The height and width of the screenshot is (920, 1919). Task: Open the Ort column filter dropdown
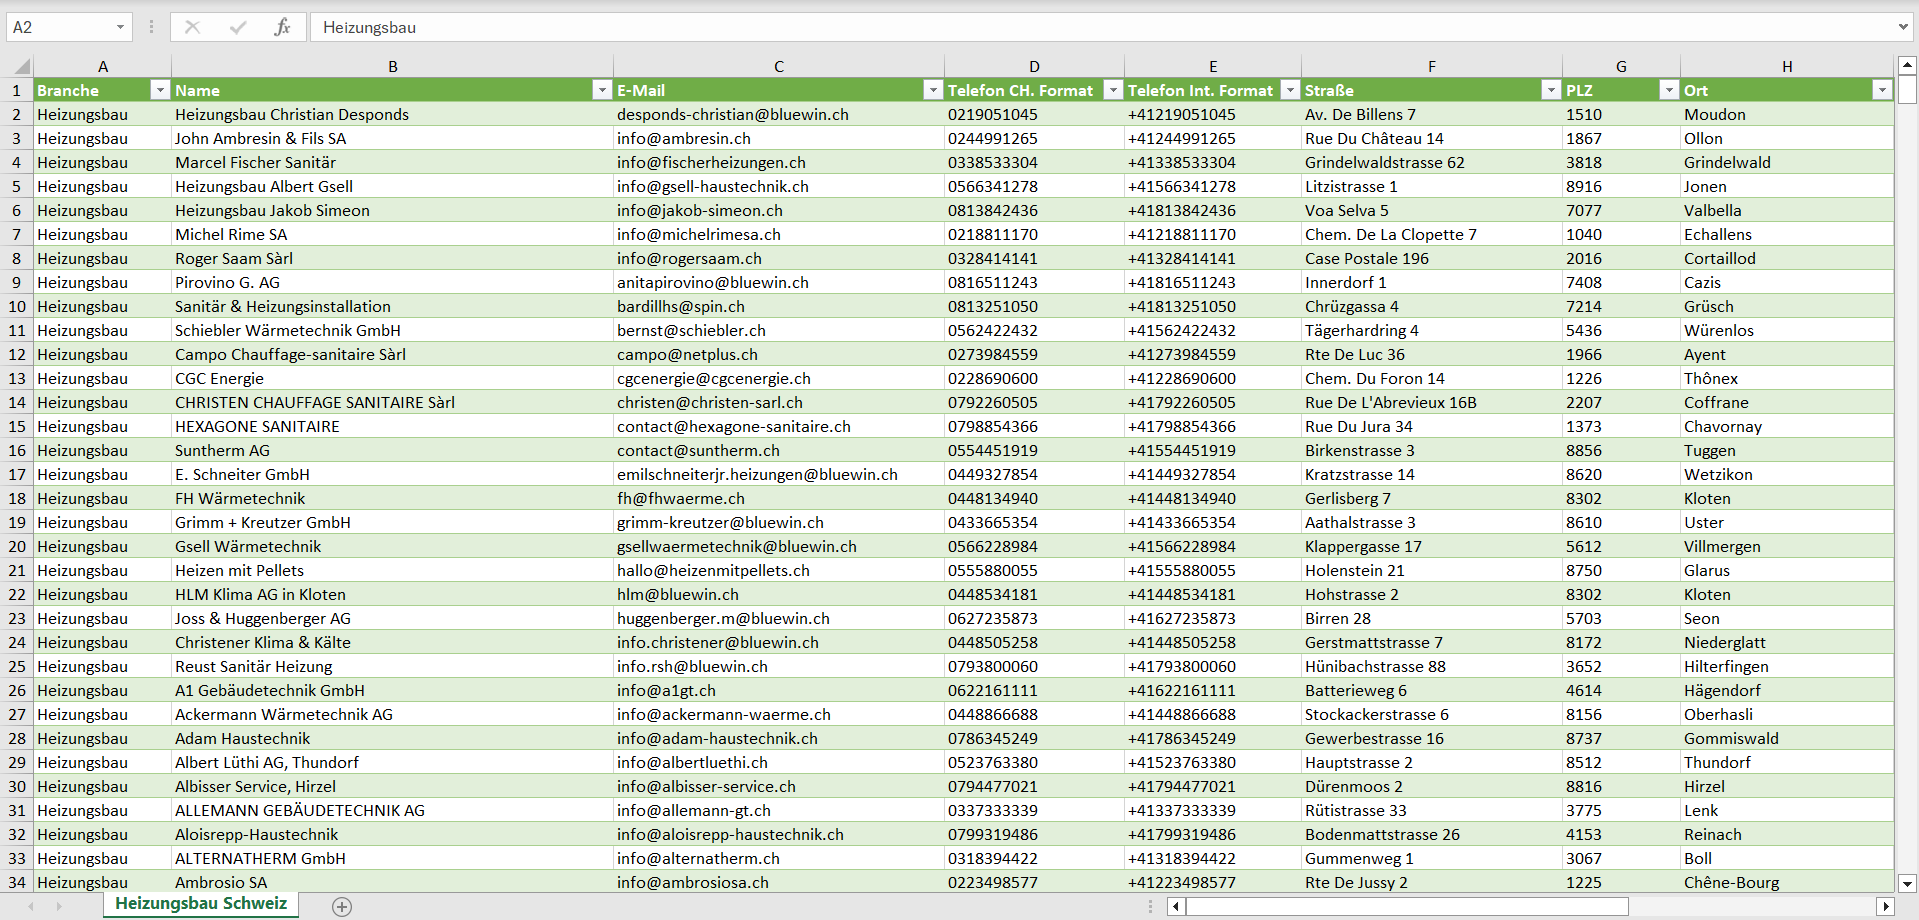1882,90
